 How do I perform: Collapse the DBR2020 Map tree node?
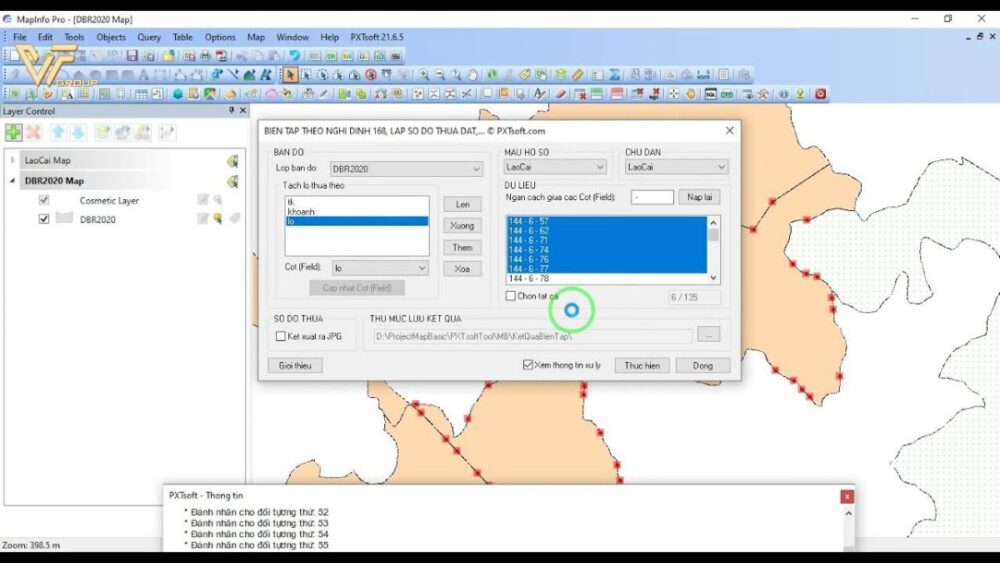(12, 181)
